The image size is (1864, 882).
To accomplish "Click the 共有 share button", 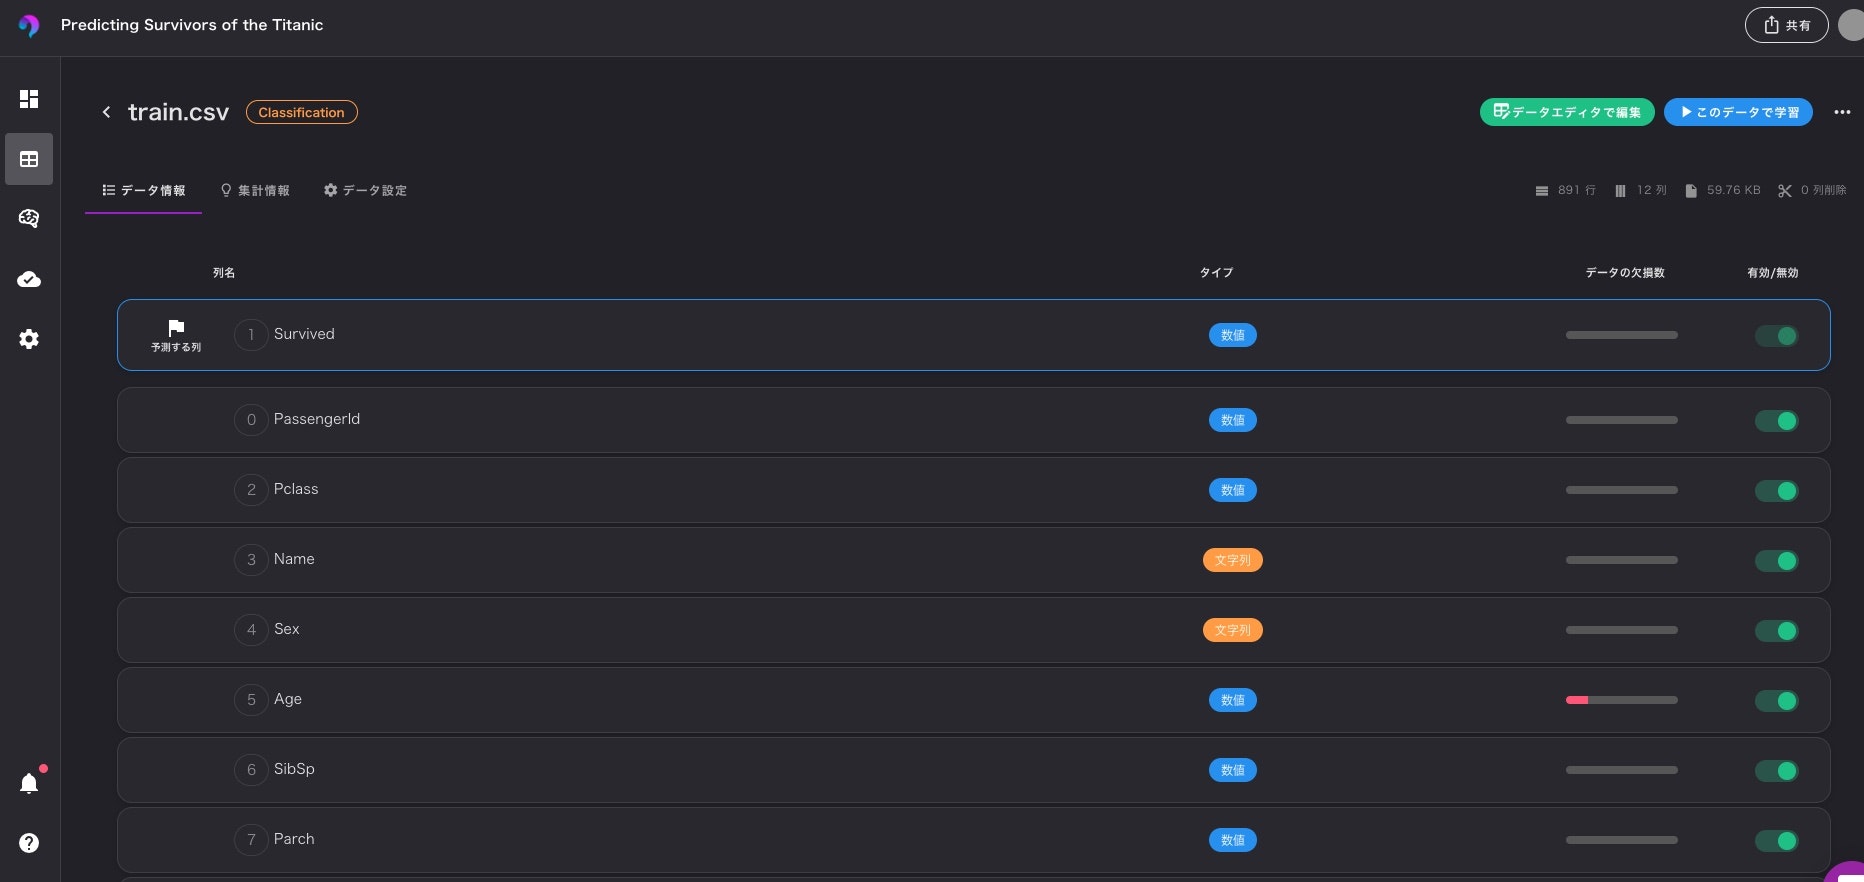I will tap(1786, 25).
